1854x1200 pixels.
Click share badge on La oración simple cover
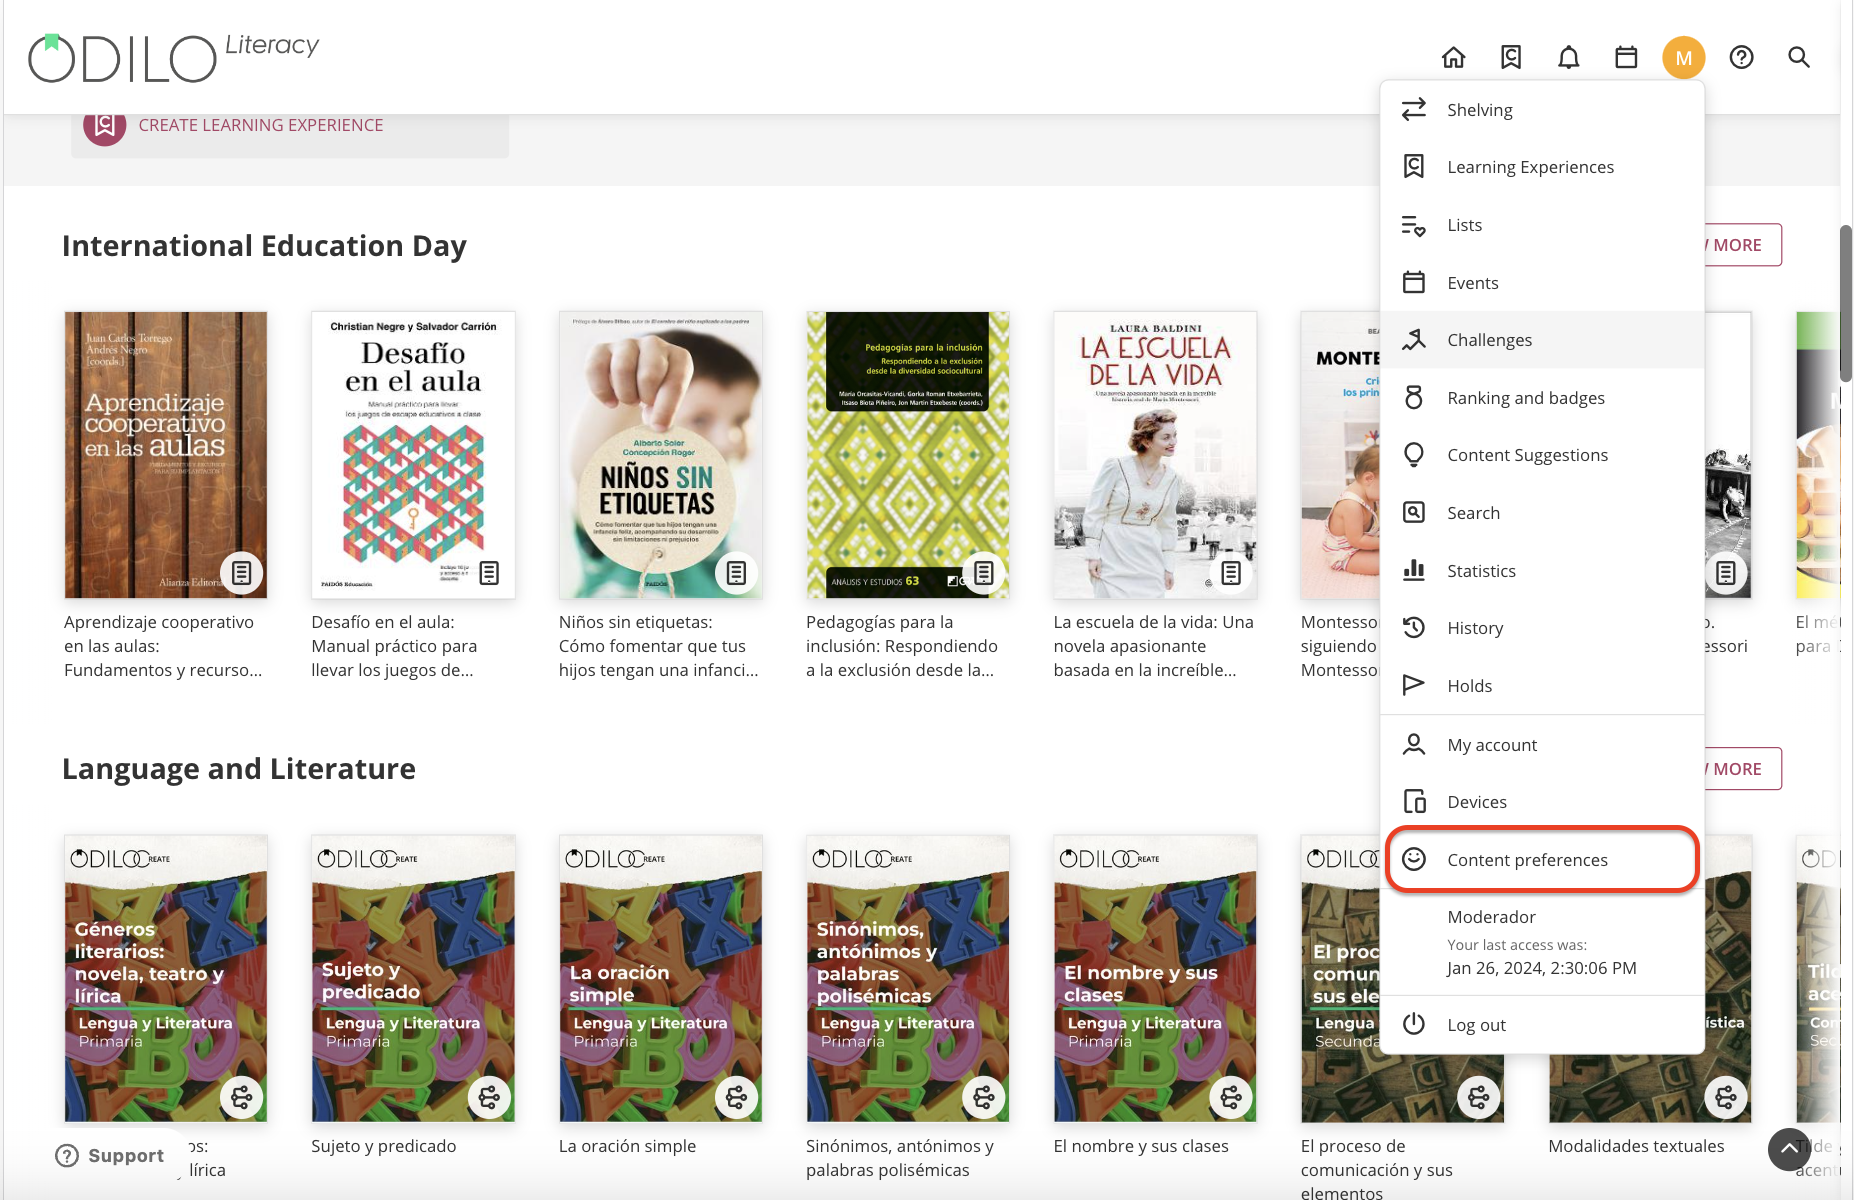pyautogui.click(x=737, y=1097)
